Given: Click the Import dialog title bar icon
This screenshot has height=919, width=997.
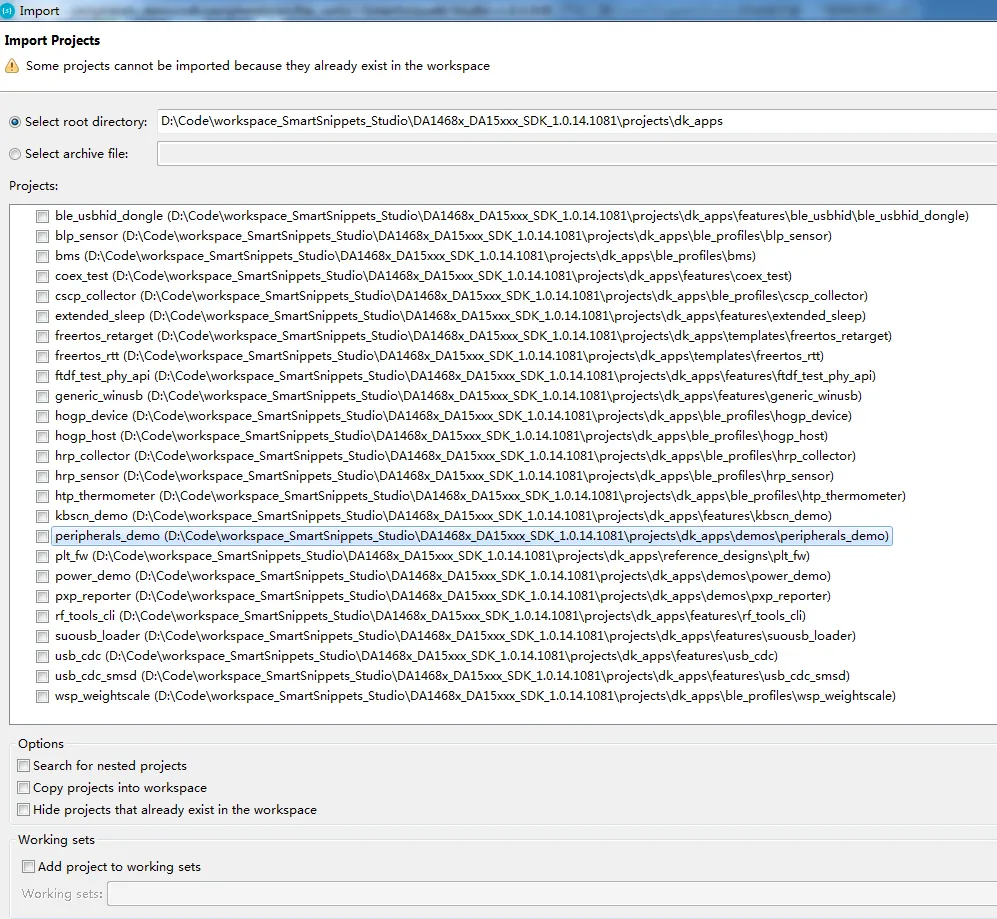Looking at the screenshot, I should tap(8, 11).
